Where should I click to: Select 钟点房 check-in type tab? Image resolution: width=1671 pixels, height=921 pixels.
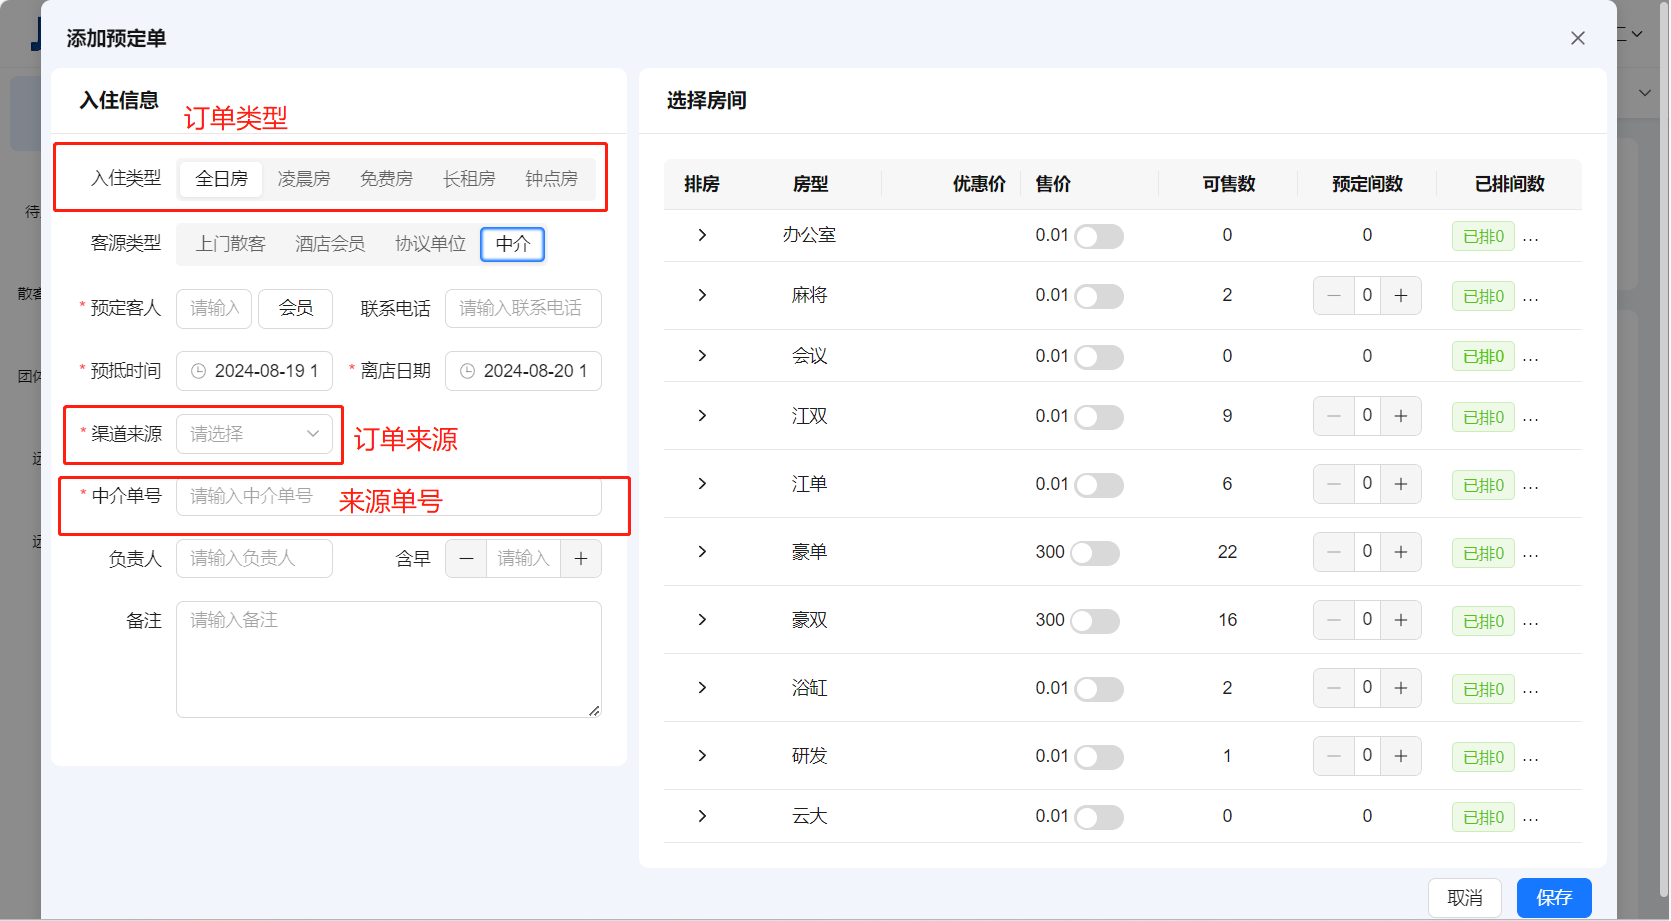[x=551, y=179]
